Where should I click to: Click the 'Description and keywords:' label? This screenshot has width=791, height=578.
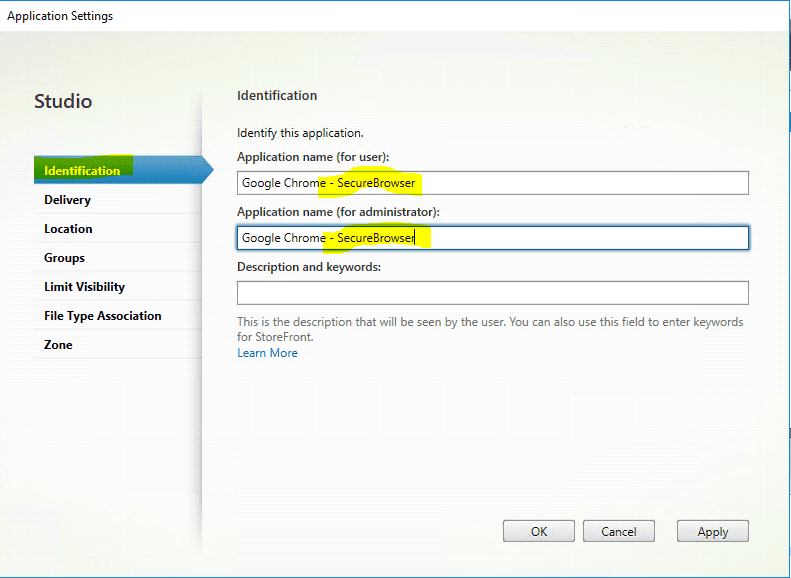click(x=309, y=267)
